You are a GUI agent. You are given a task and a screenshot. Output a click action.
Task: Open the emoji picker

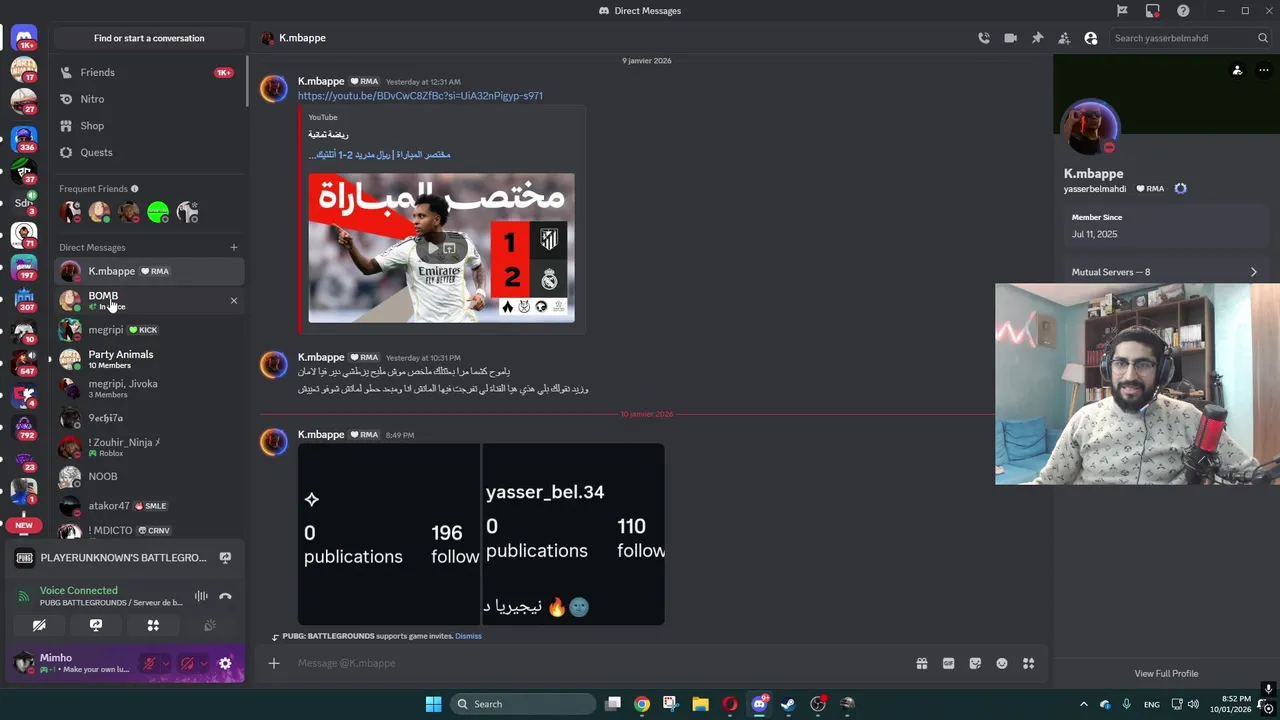click(x=1002, y=663)
